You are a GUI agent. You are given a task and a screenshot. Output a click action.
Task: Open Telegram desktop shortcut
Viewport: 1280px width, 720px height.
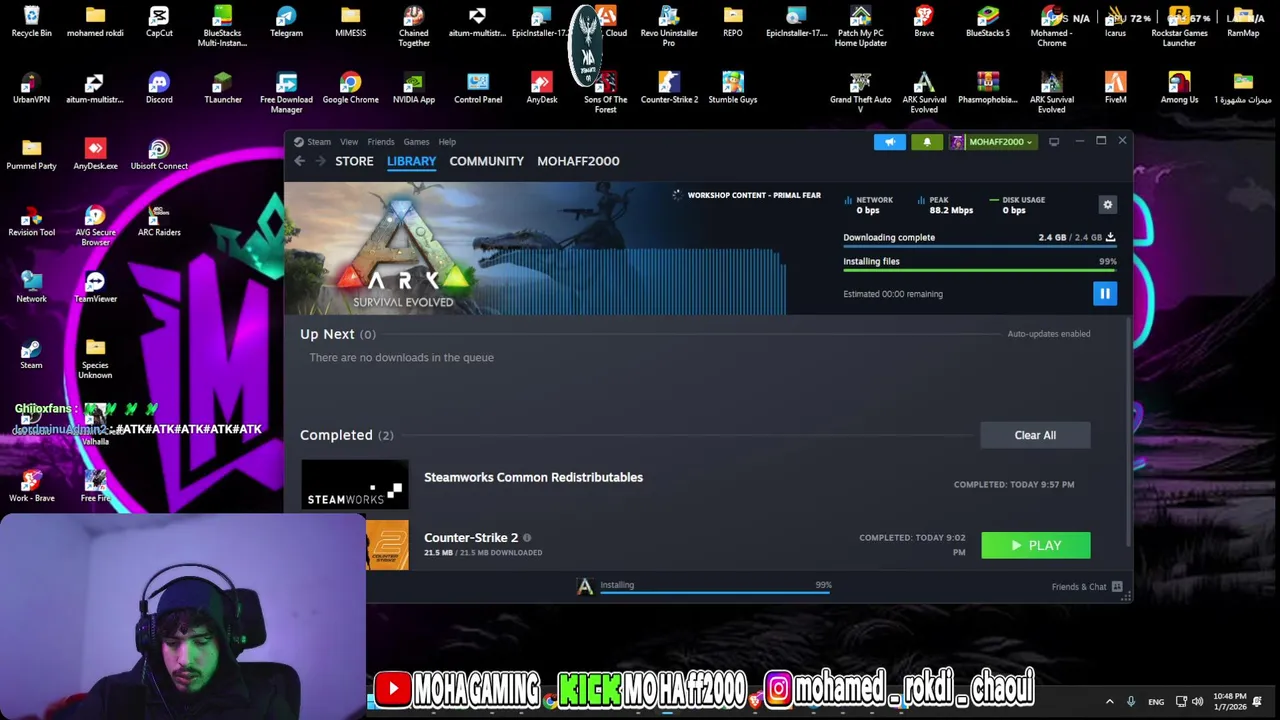(286, 22)
